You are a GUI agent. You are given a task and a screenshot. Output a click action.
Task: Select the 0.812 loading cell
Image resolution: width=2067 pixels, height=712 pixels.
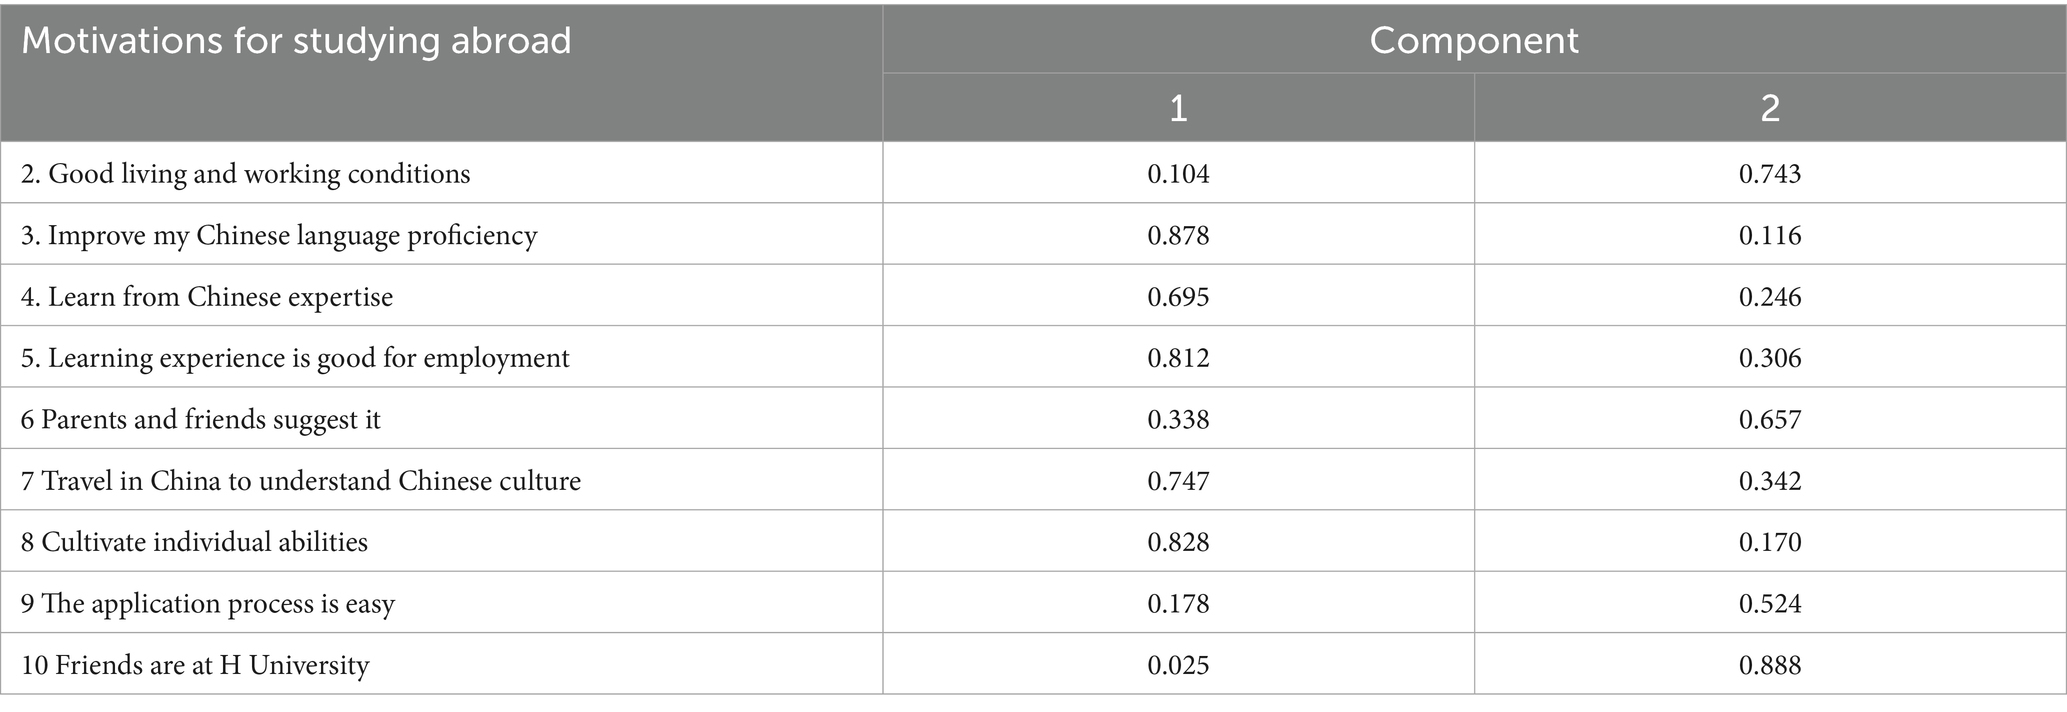1178,358
